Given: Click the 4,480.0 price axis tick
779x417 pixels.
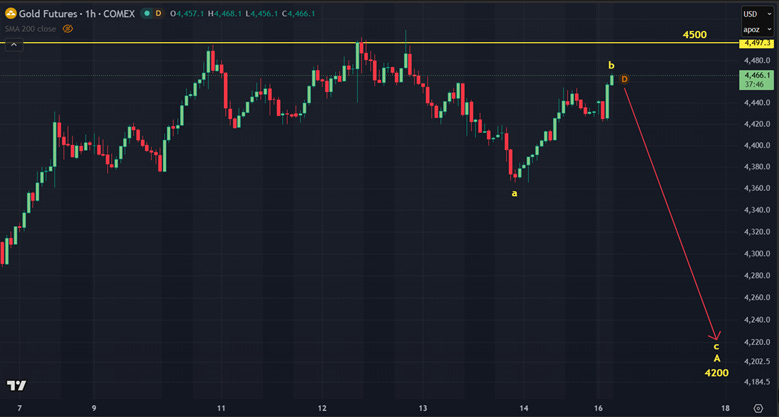Looking at the screenshot, I should [757, 61].
